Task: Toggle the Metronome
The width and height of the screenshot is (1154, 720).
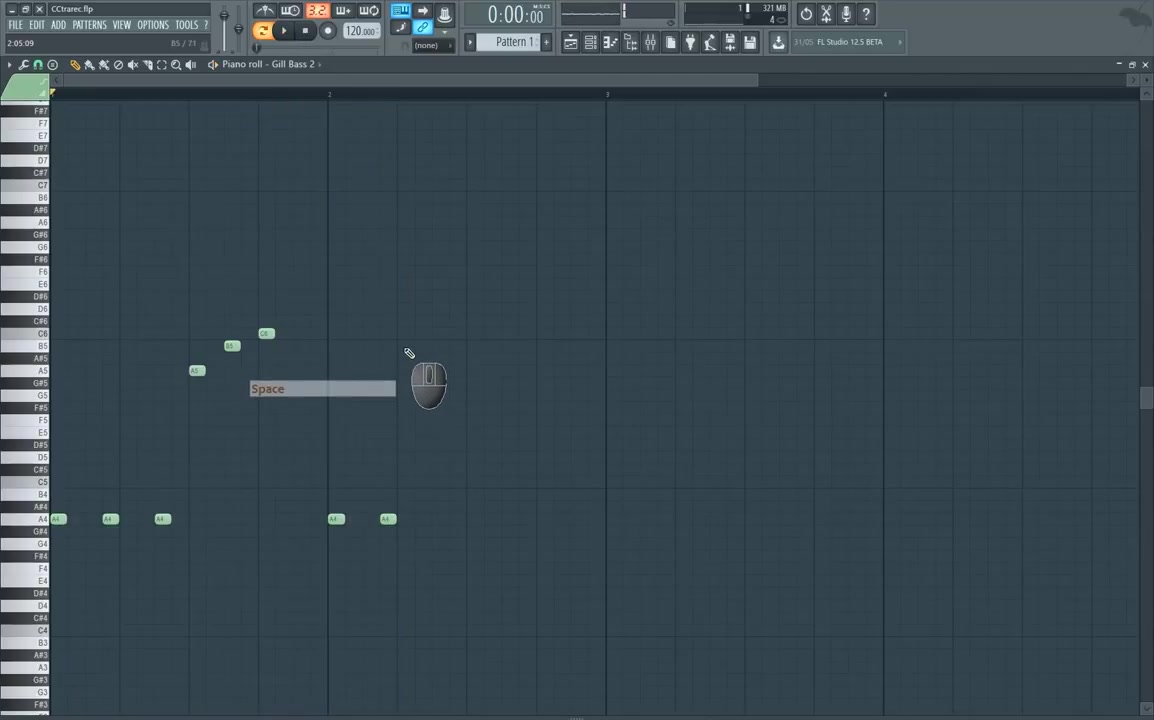Action: (265, 11)
